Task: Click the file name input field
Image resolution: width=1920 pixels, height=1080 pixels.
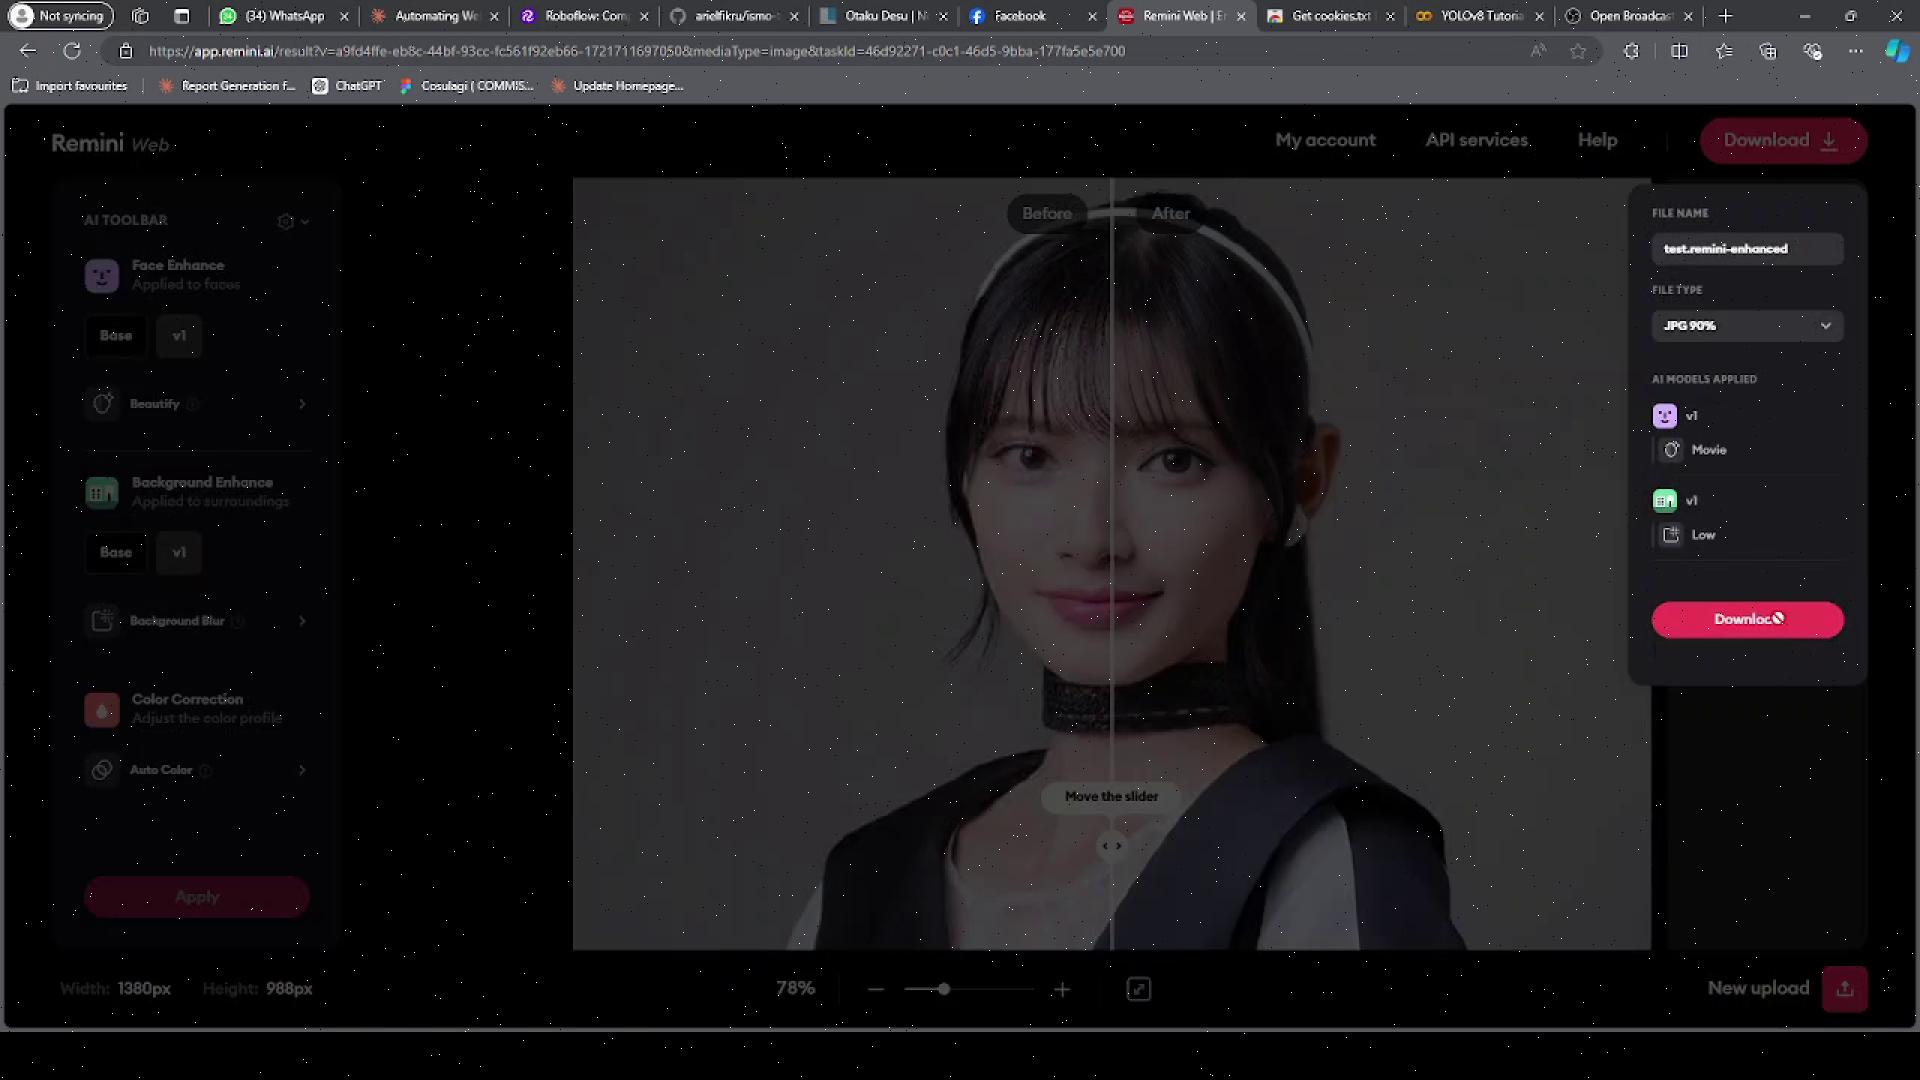Action: point(1747,249)
